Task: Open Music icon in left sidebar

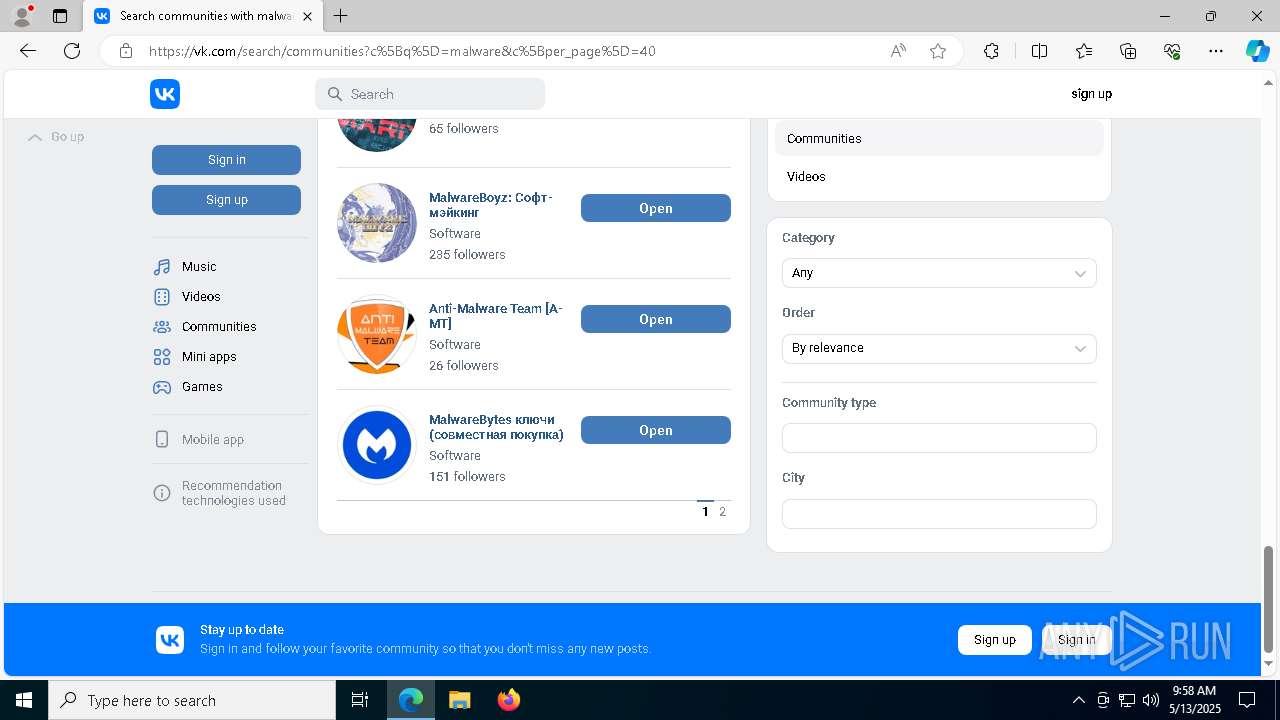Action: click(x=162, y=267)
